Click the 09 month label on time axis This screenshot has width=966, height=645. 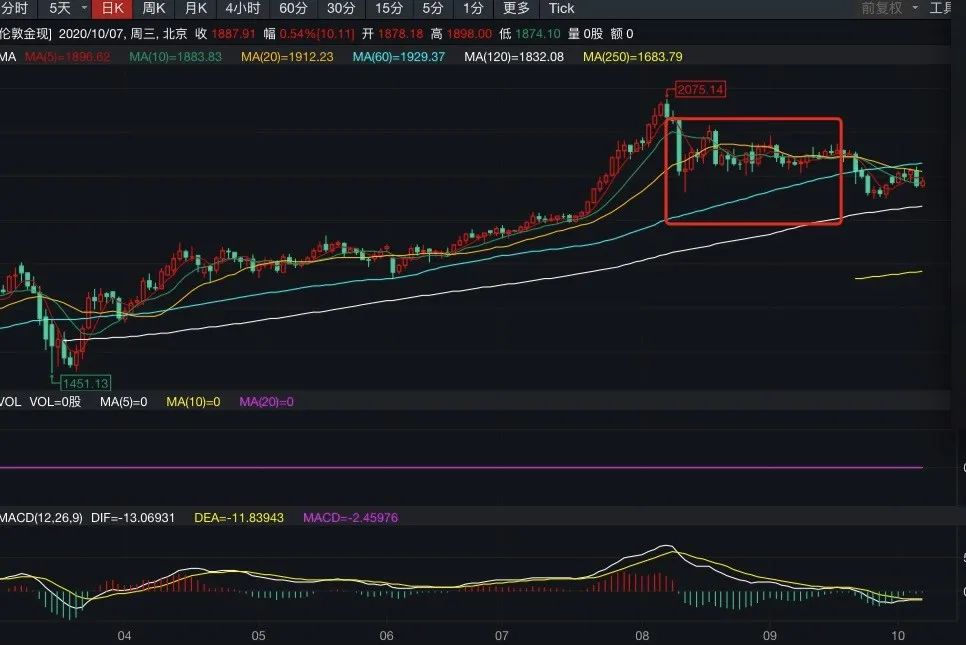[x=769, y=636]
